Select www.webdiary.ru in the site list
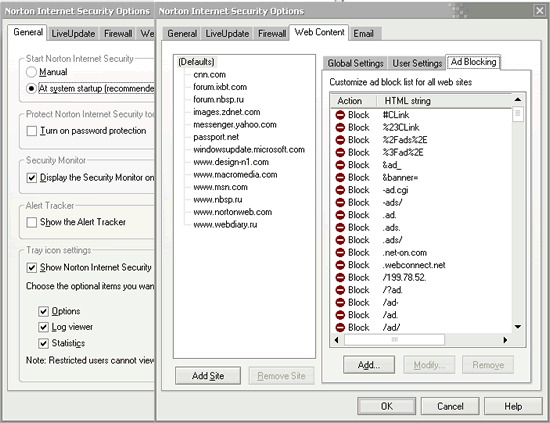The image size is (550, 423). [x=225, y=224]
